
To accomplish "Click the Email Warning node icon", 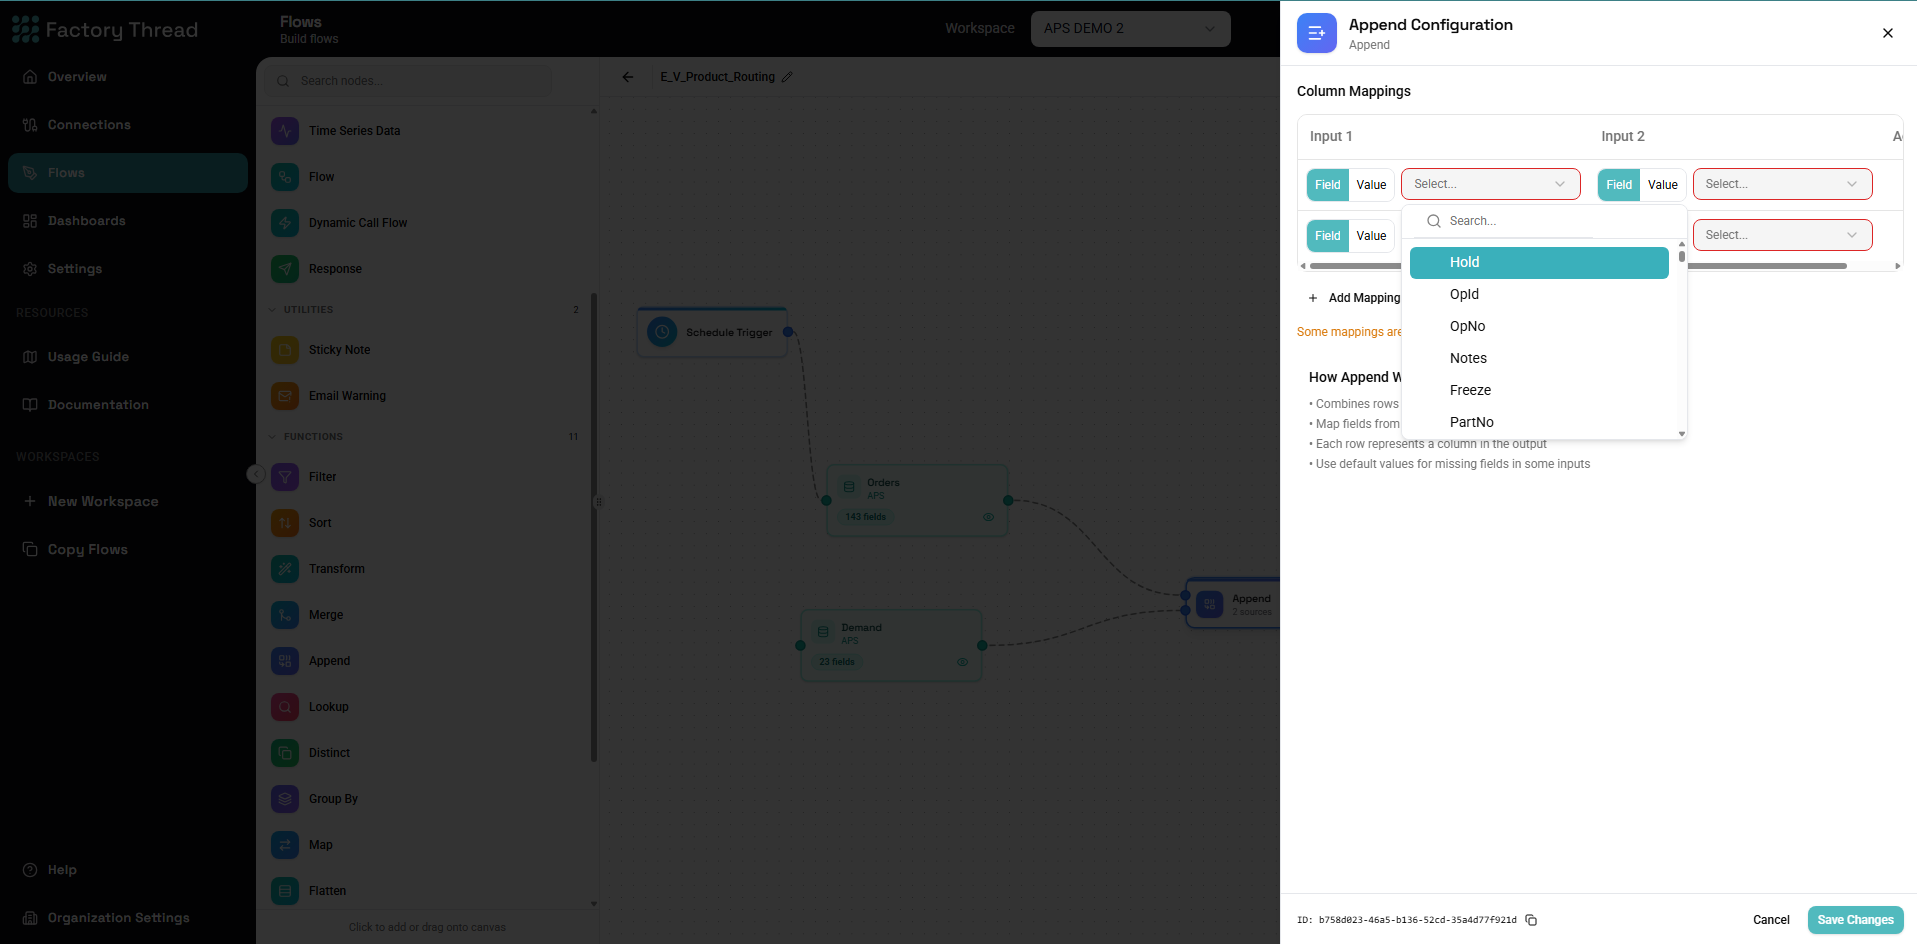I will point(285,396).
